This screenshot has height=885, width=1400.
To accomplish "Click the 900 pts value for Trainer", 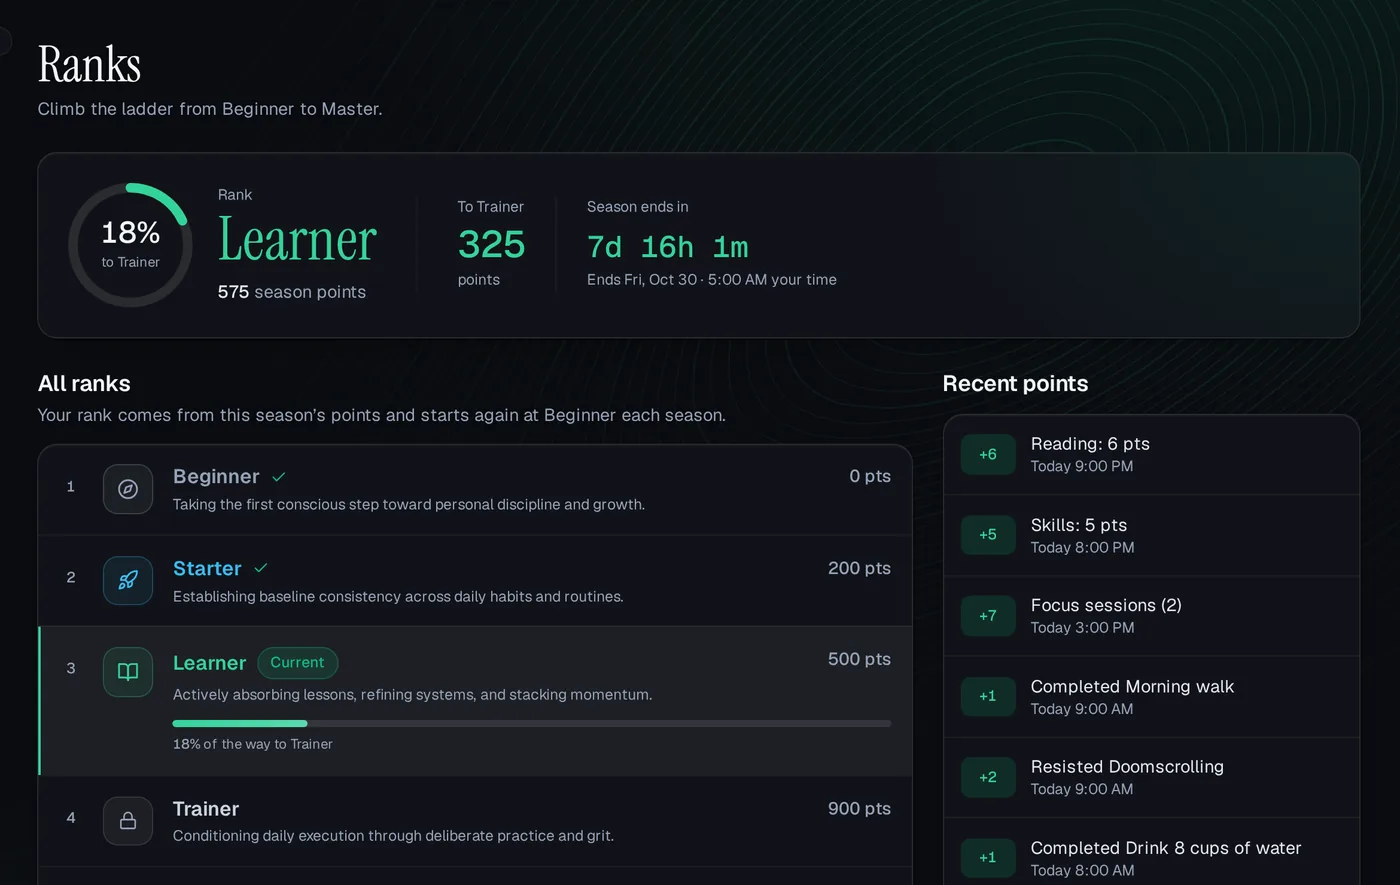I will click(x=859, y=809).
